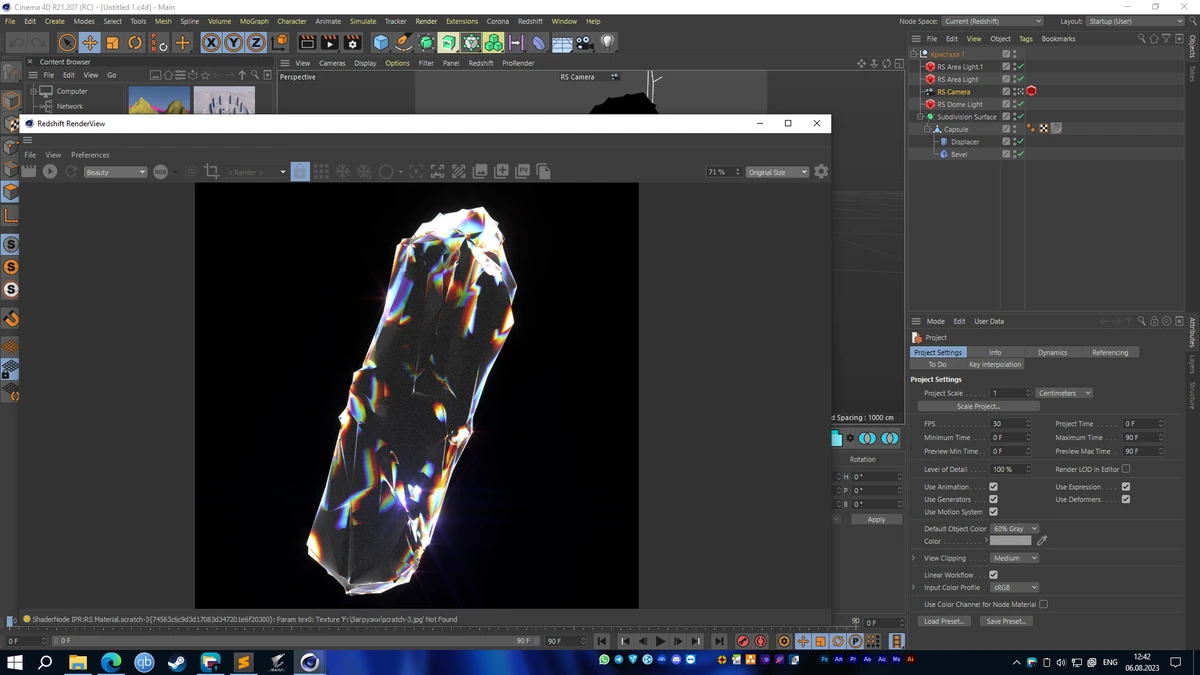This screenshot has height=675, width=1200.
Task: Click the PV picture viewer icon
Action: (x=522, y=172)
